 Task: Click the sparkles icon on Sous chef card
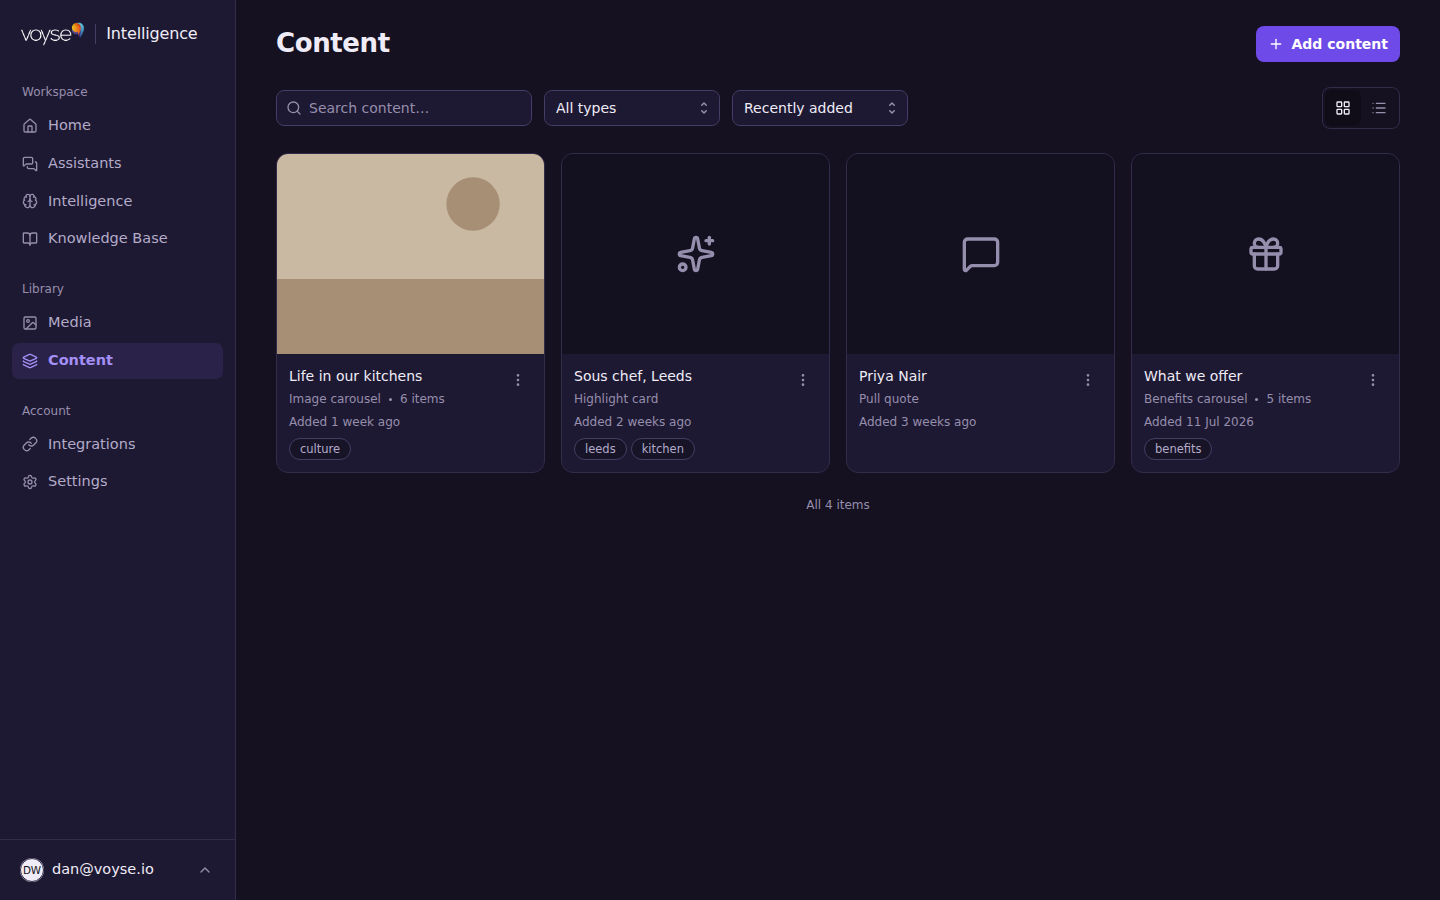696,254
